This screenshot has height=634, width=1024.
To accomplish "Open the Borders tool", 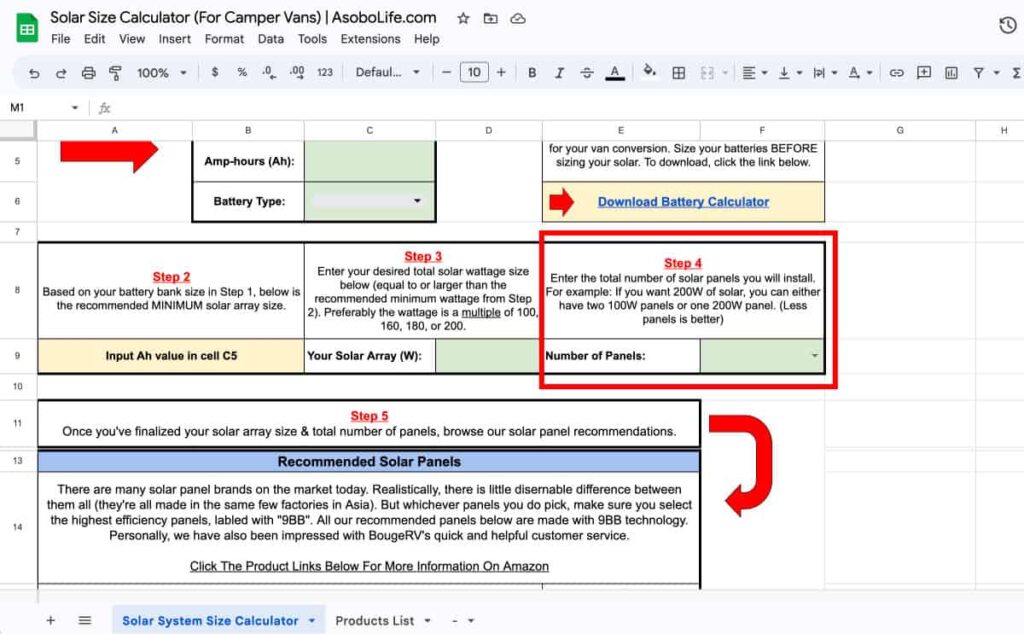I will [679, 73].
